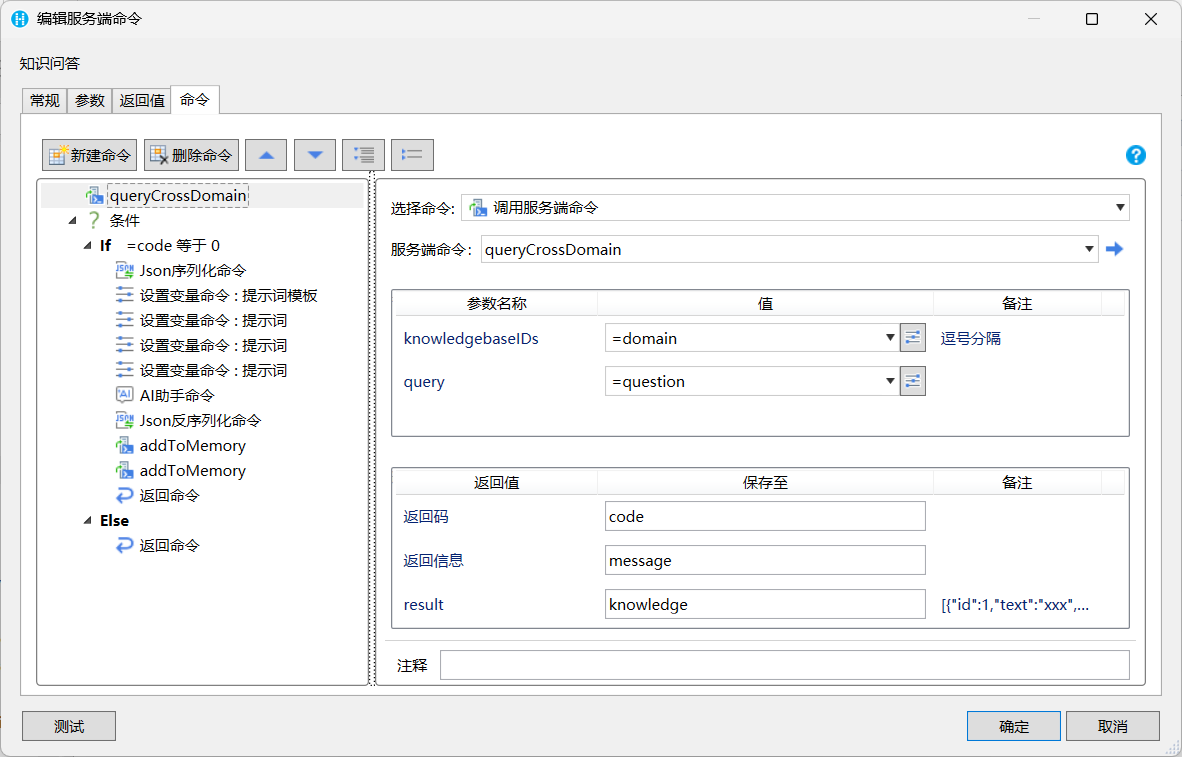Click the 设置变量命令：提示词模板 slider icon
The image size is (1182, 757).
click(x=124, y=296)
